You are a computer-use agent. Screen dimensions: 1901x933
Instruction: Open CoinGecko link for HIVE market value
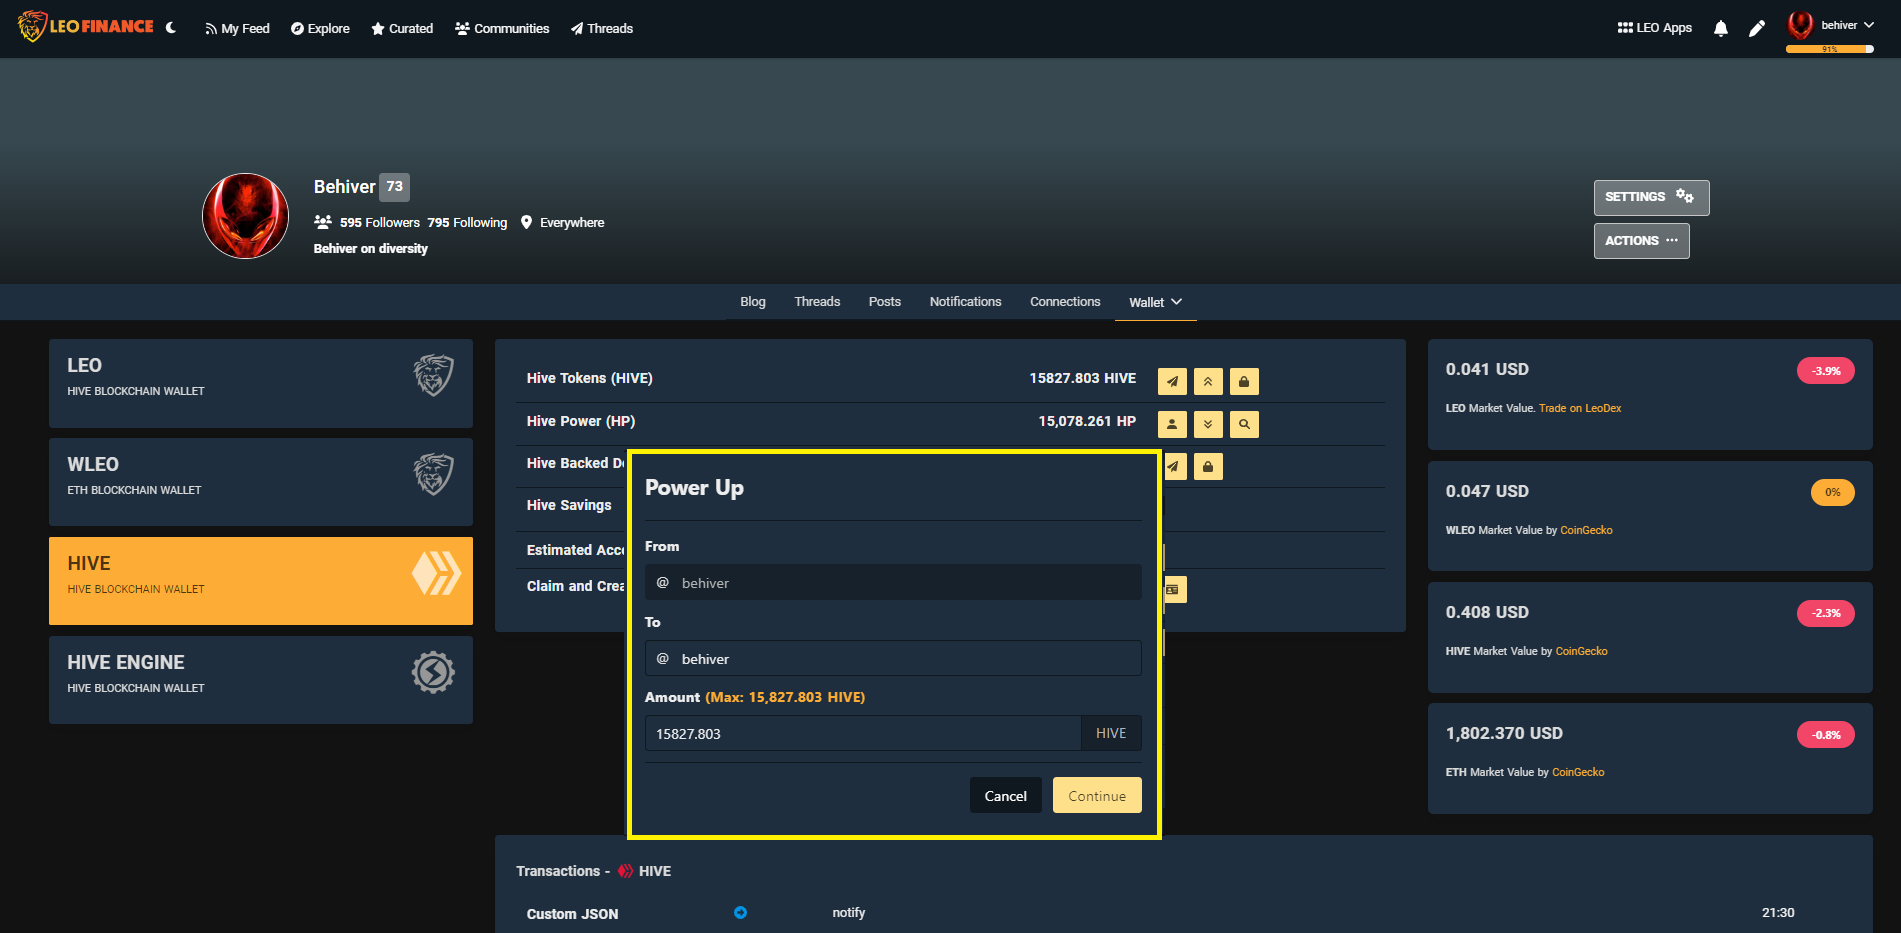click(1581, 651)
